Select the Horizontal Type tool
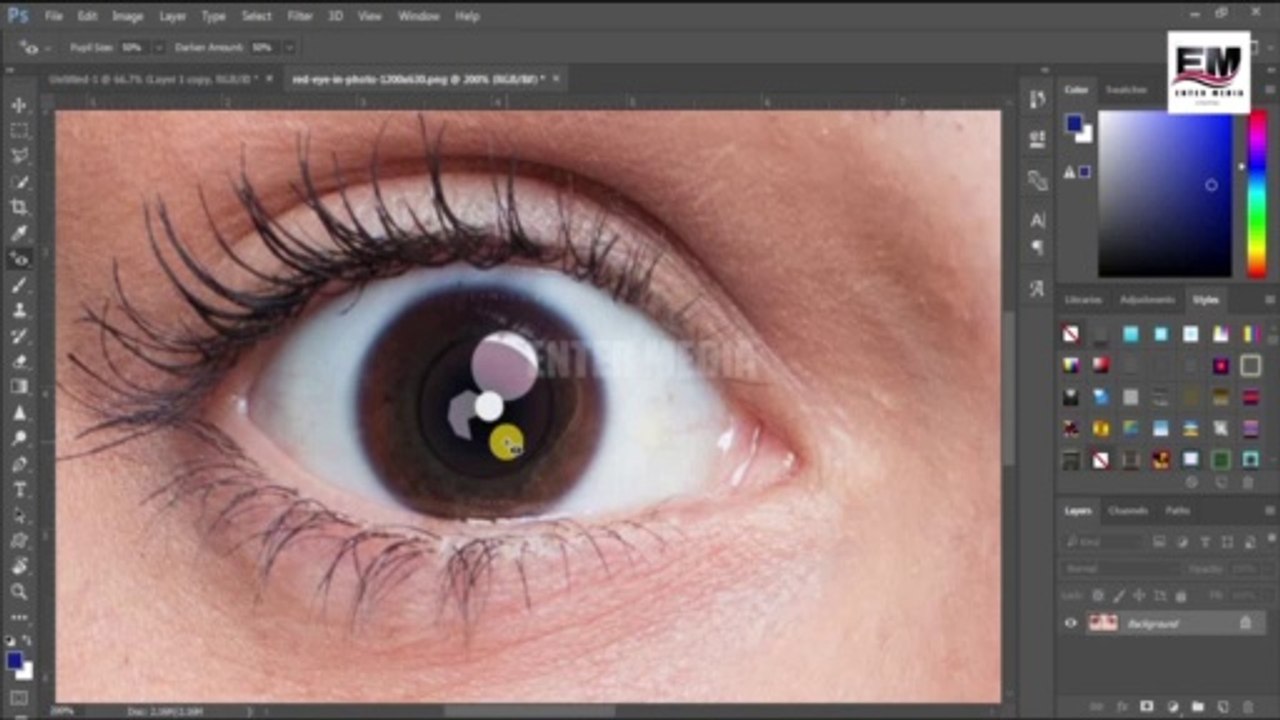Viewport: 1280px width, 720px height. coord(19,490)
